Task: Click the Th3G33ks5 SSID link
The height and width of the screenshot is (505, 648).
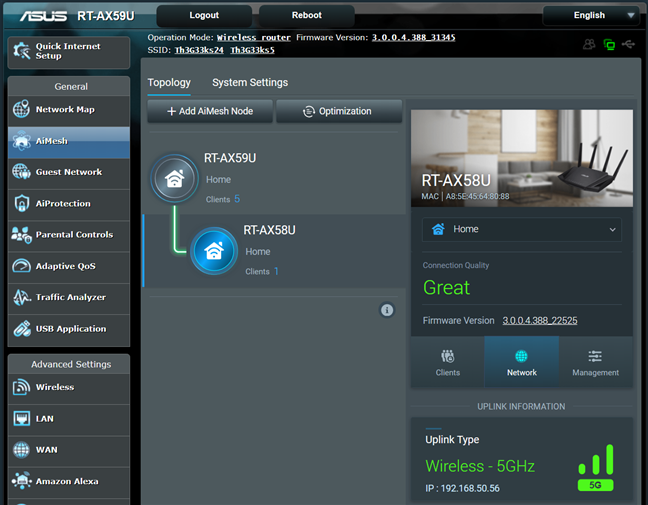Action: pyautogui.click(x=252, y=50)
